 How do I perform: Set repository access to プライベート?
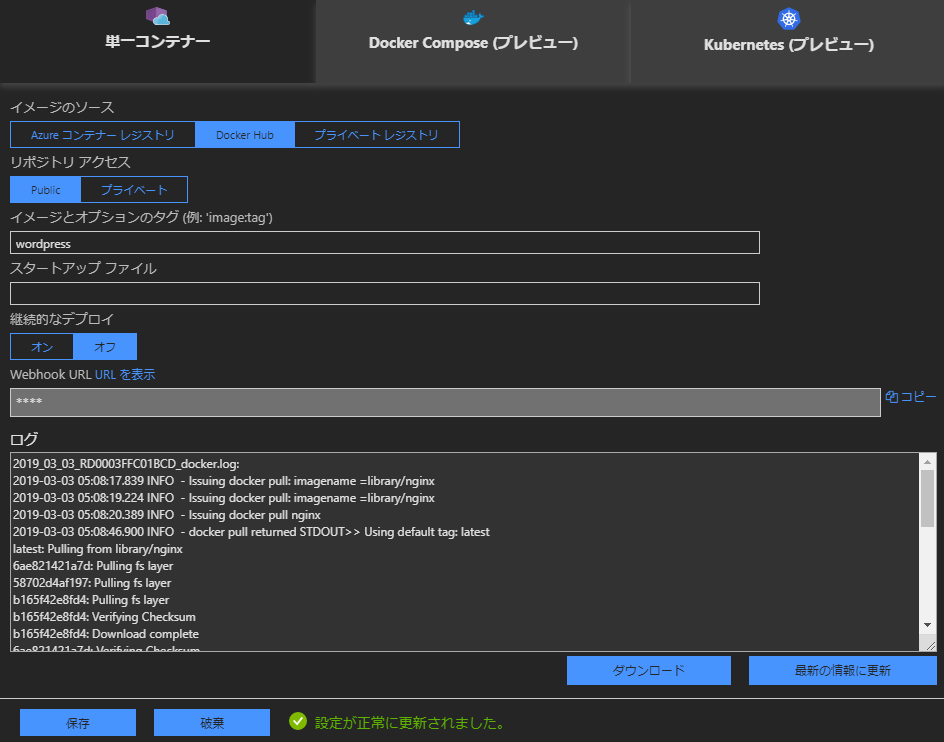pos(134,190)
